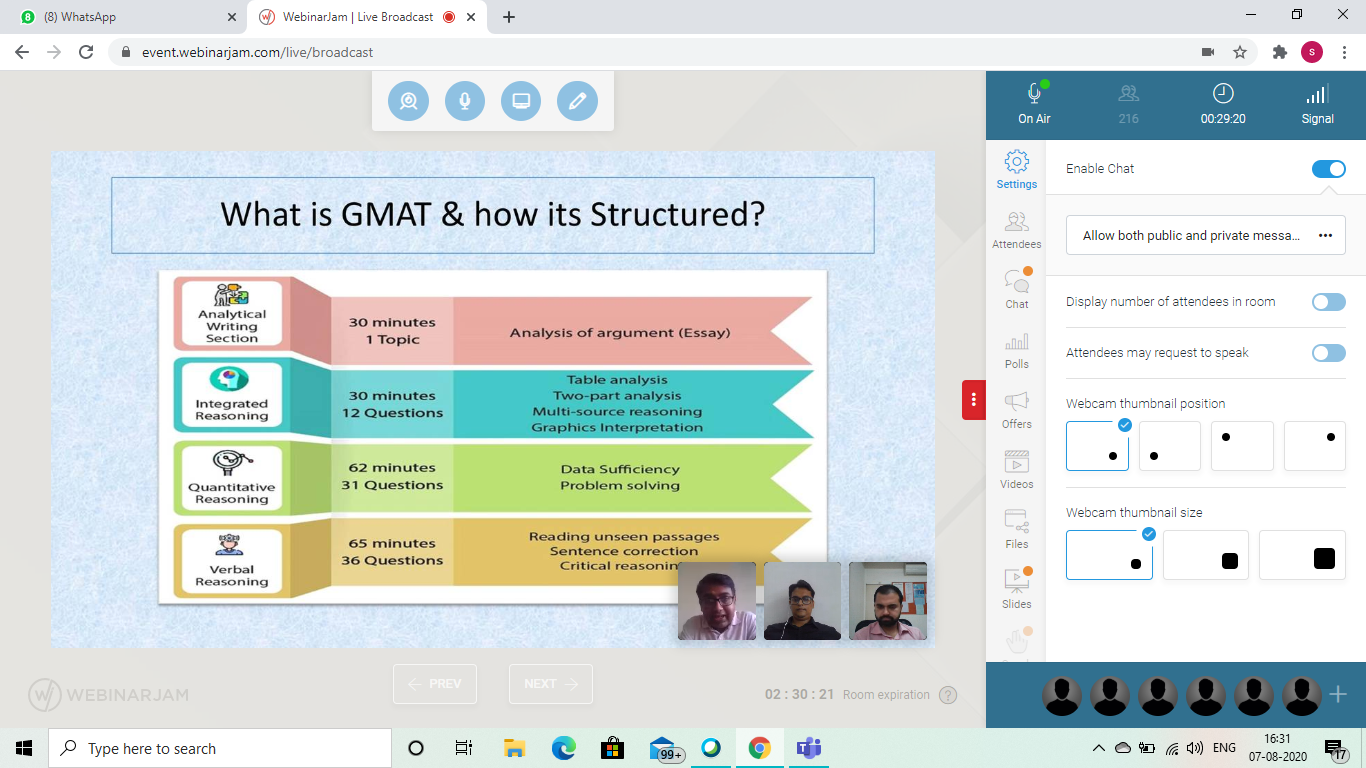The width and height of the screenshot is (1366, 768).
Task: Click the microphone icon in broadcast toolbar
Action: point(465,101)
